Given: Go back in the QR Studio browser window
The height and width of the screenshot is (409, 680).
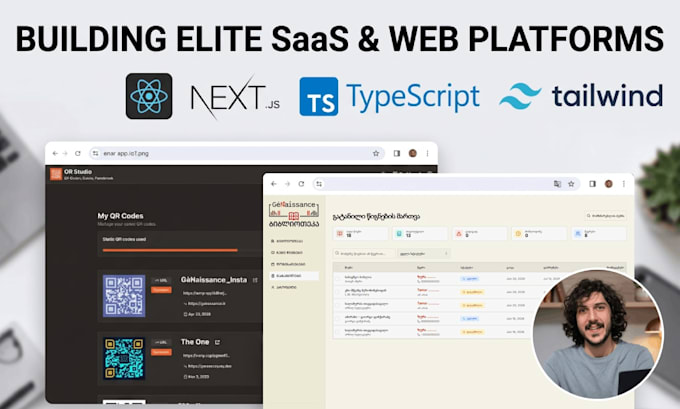Looking at the screenshot, I should (x=55, y=153).
